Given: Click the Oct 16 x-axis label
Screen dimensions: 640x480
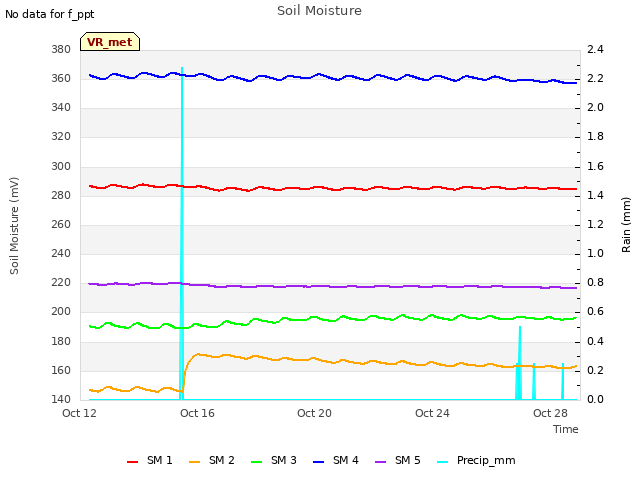Looking at the screenshot, I should pos(197,413).
